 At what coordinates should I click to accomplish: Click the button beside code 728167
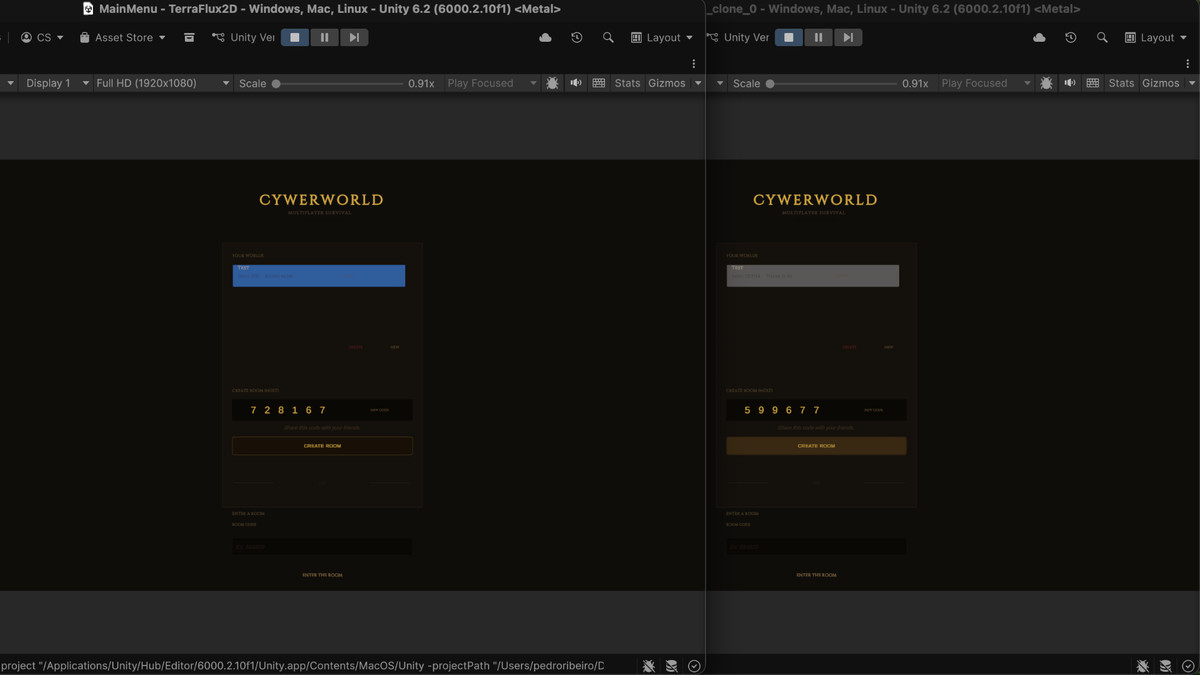(380, 410)
